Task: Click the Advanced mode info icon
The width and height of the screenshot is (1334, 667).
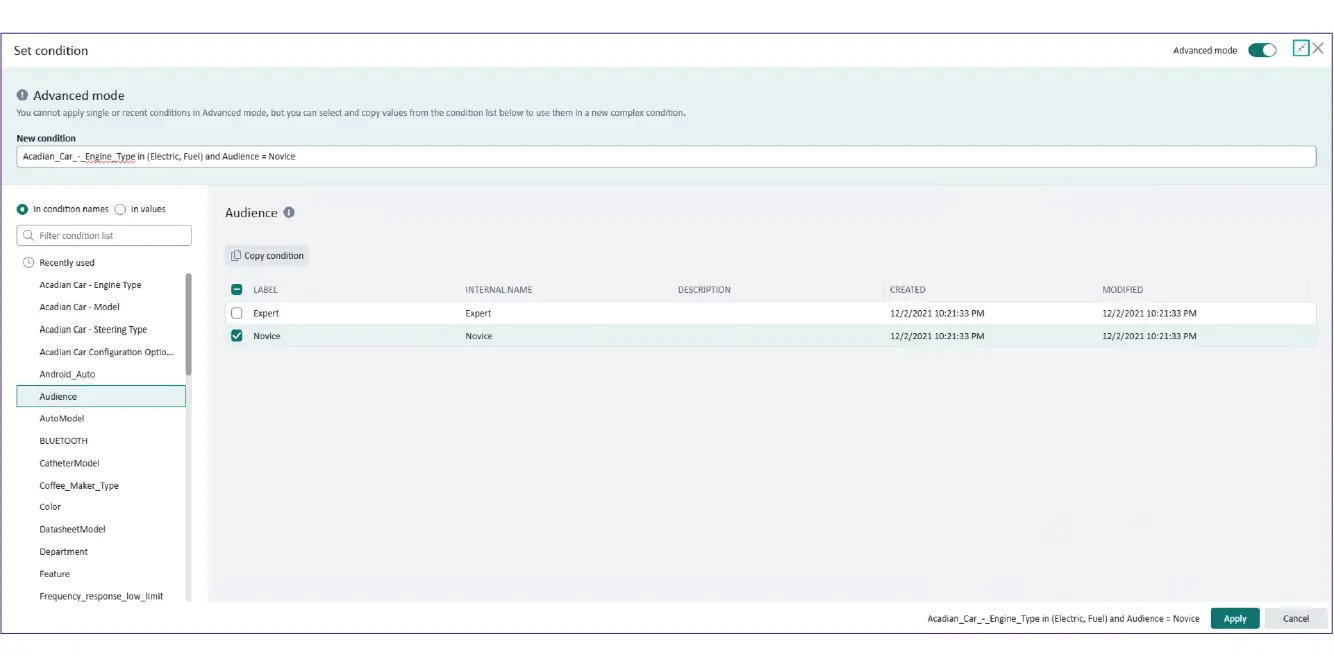Action: coord(22,96)
